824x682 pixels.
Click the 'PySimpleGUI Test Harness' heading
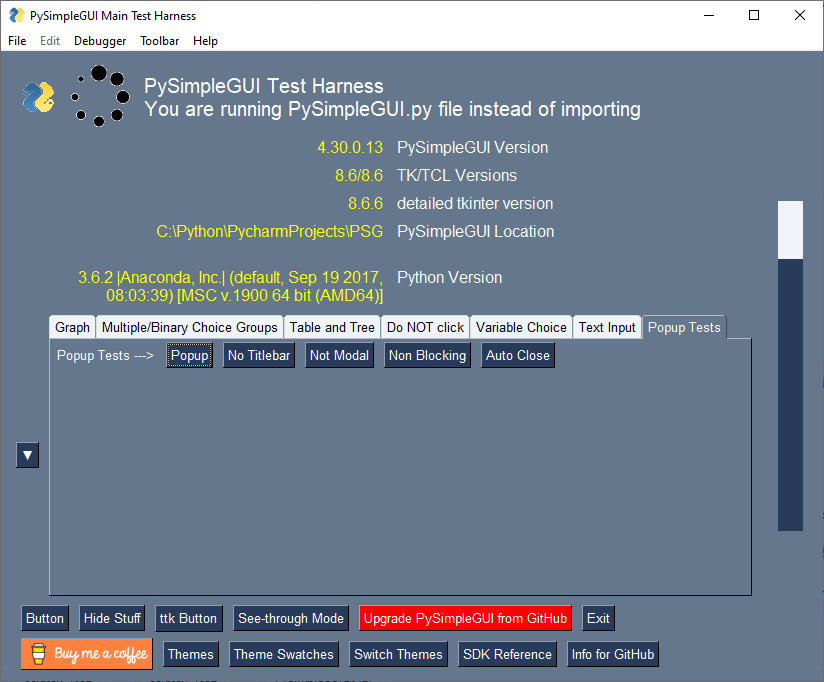tap(264, 86)
